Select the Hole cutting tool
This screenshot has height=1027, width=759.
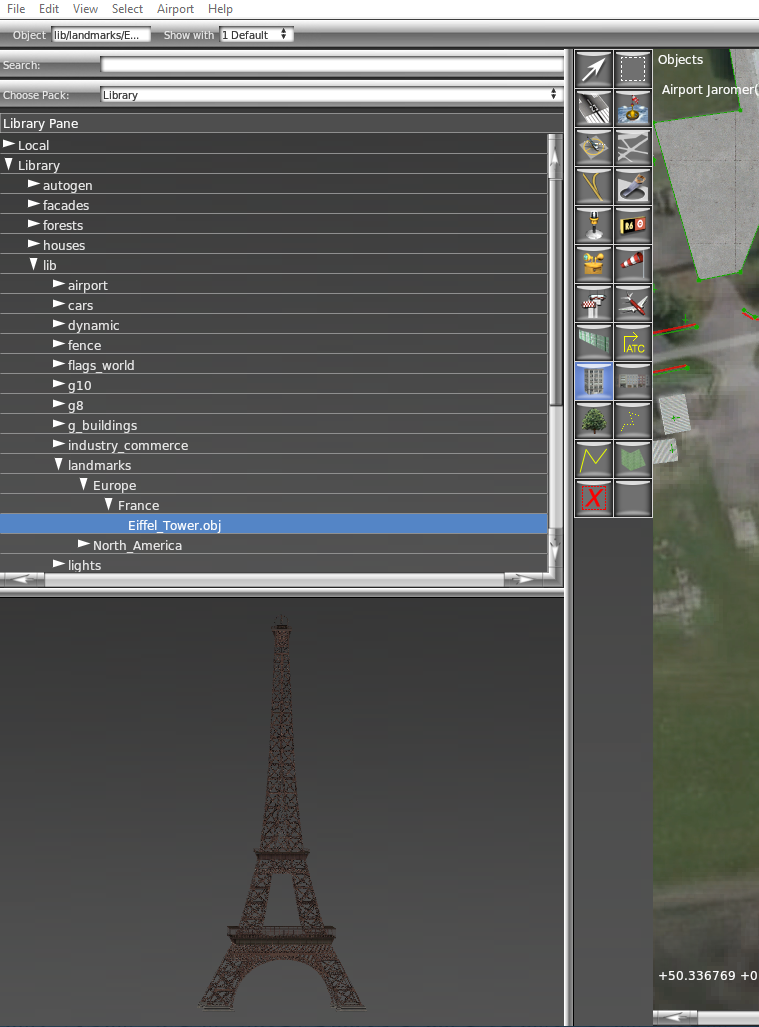[x=633, y=185]
